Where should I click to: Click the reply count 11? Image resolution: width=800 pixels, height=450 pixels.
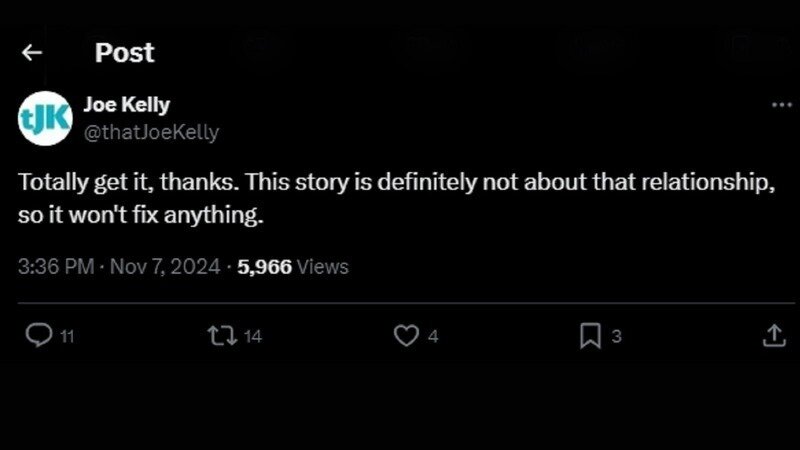coord(67,337)
